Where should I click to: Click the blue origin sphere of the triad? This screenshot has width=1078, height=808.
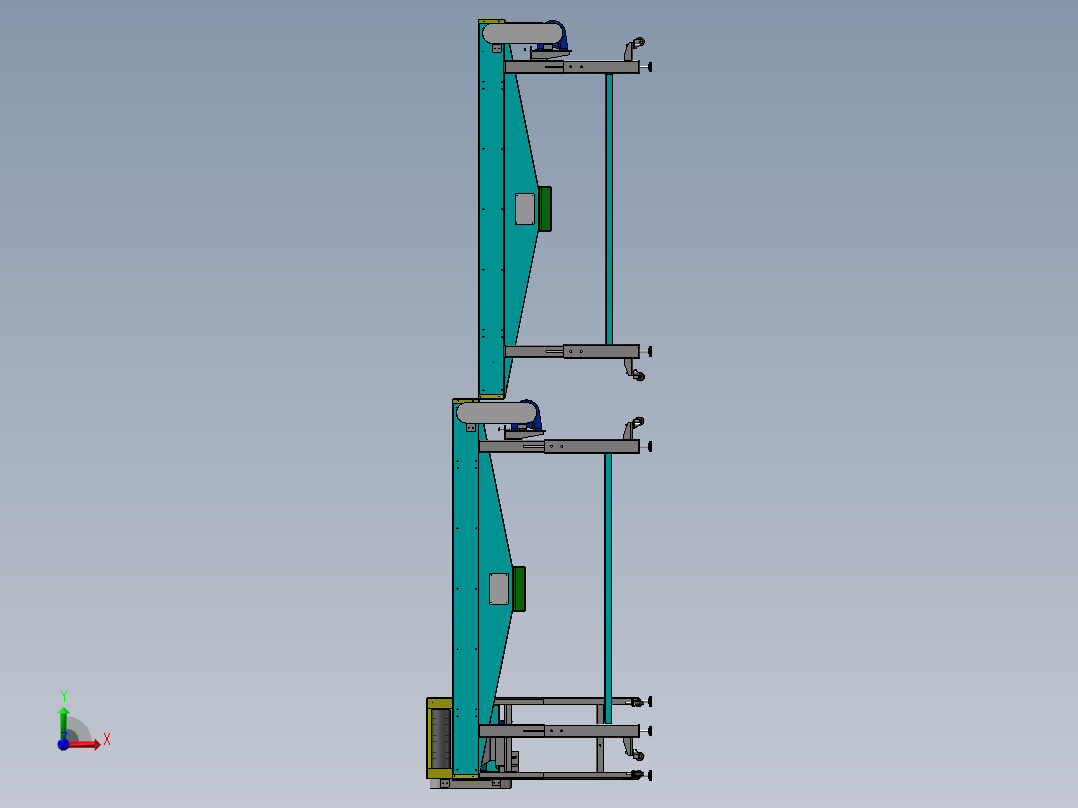63,745
